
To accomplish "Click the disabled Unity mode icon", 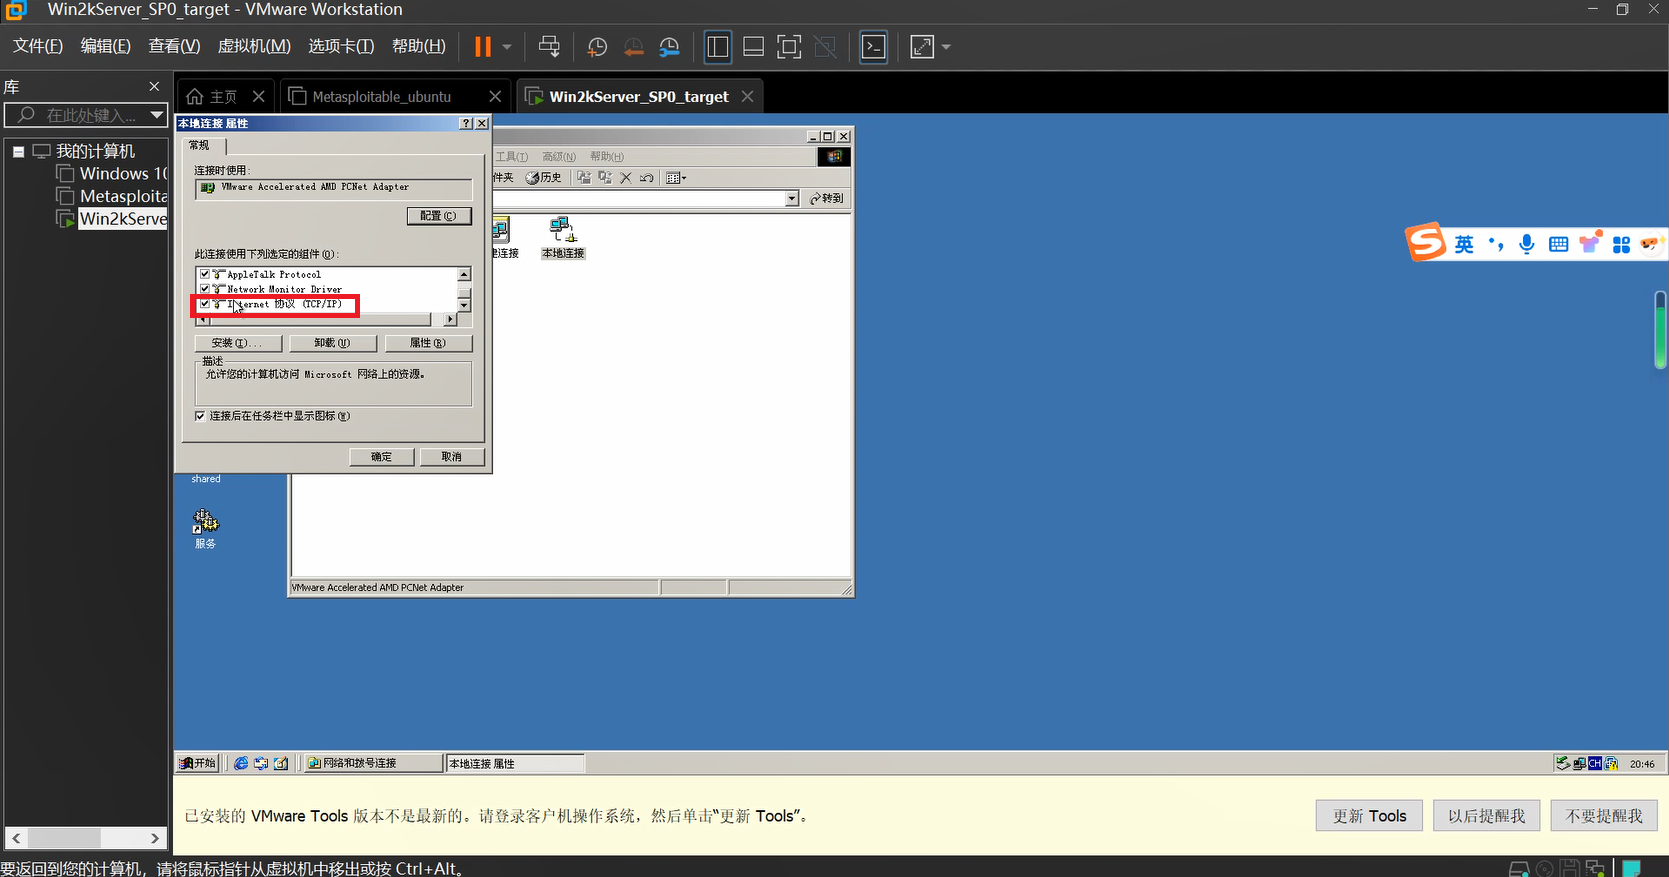I will click(x=825, y=47).
